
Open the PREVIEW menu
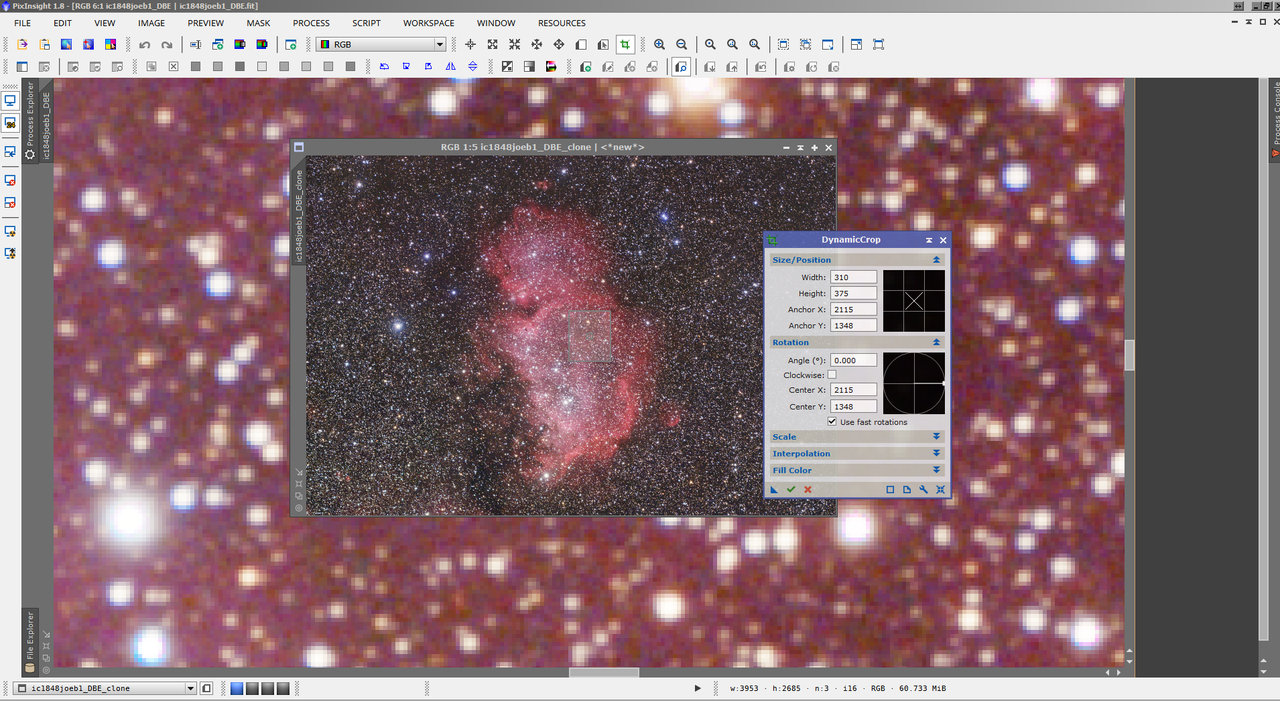click(x=206, y=23)
